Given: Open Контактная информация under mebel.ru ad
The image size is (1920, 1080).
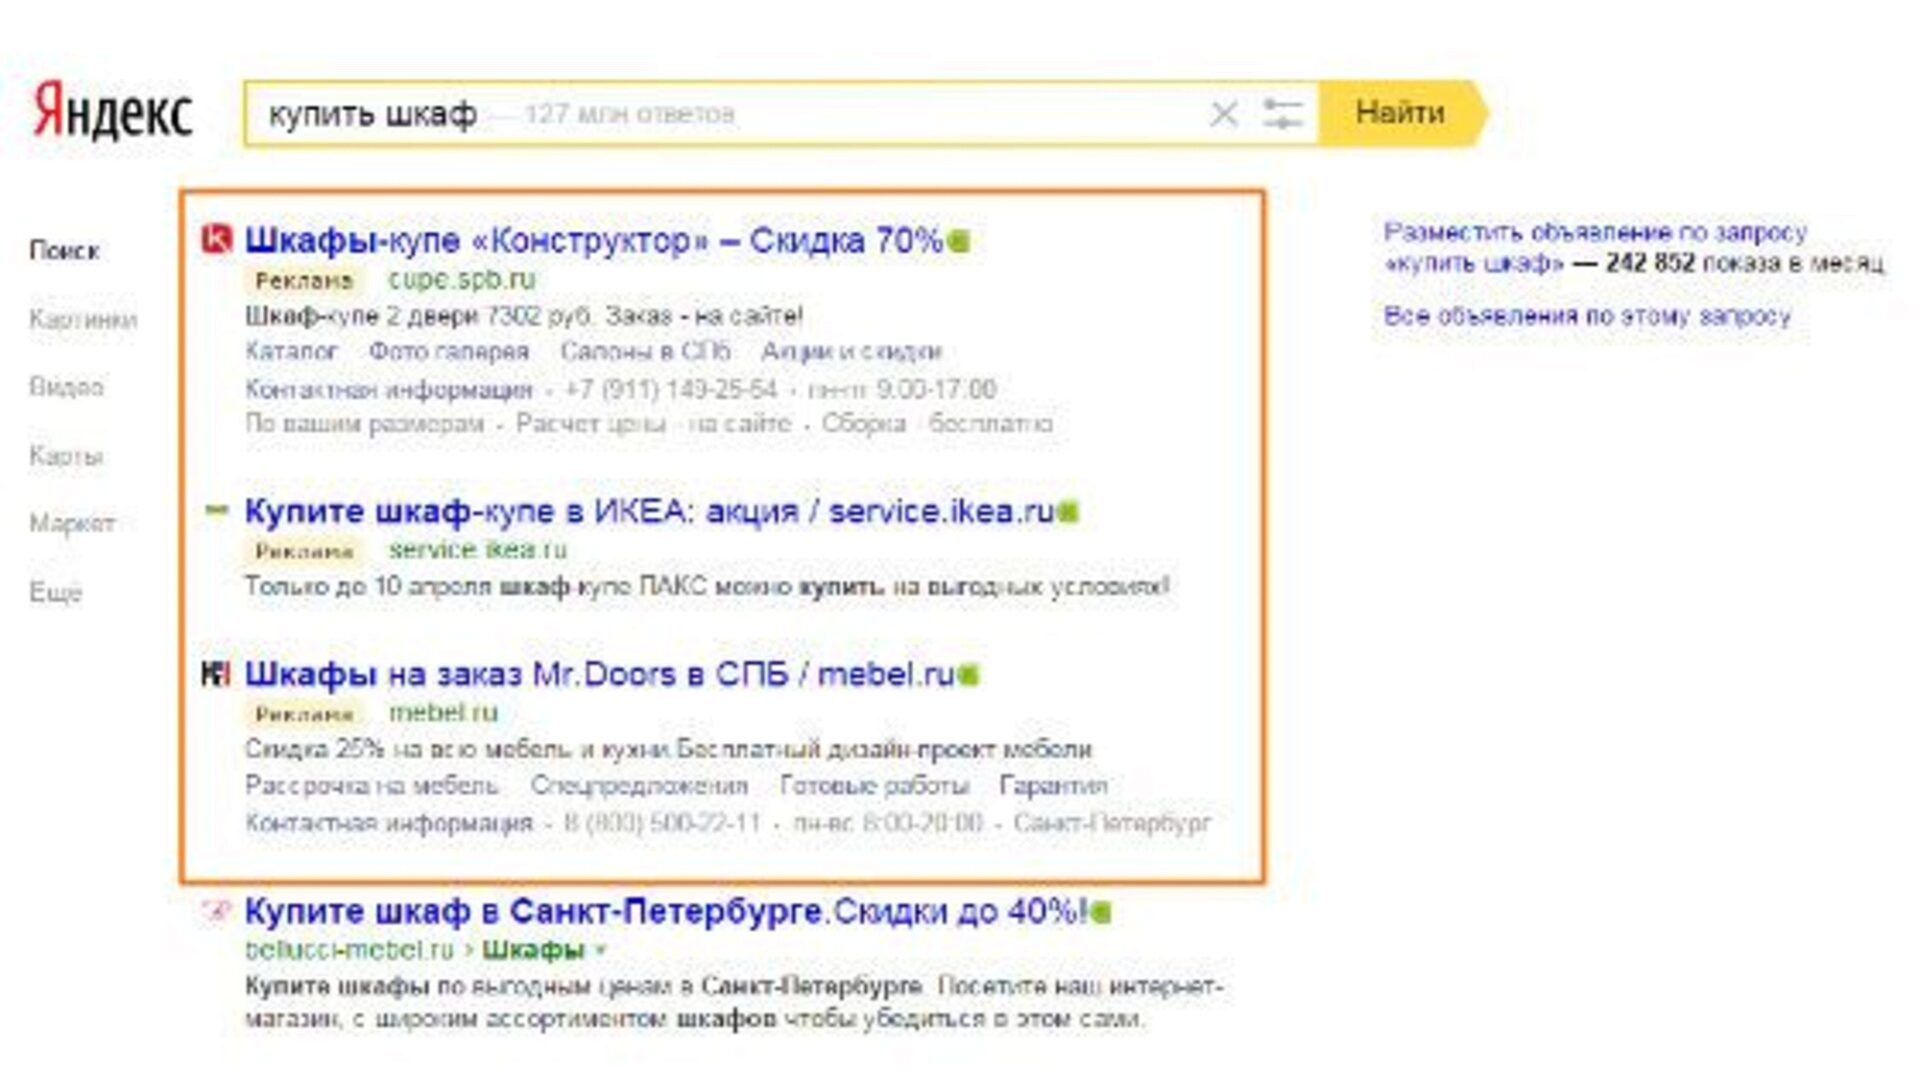Looking at the screenshot, I should (x=388, y=823).
